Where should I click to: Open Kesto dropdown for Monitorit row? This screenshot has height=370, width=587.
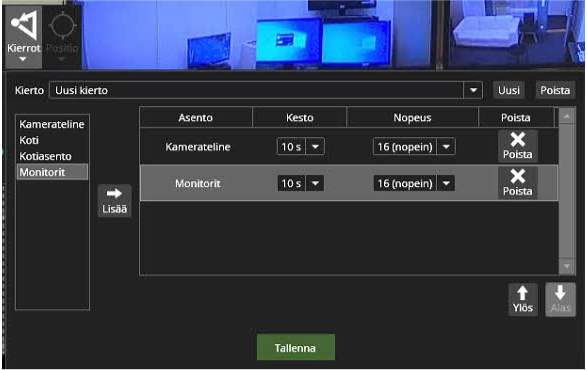[x=315, y=183]
